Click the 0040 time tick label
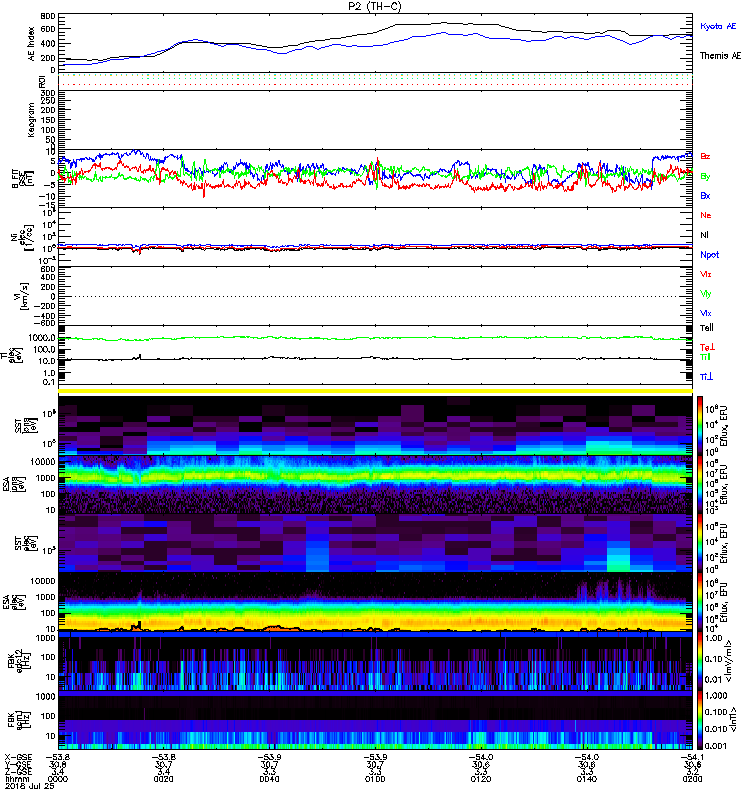This screenshot has height=800, width=750. (269, 779)
